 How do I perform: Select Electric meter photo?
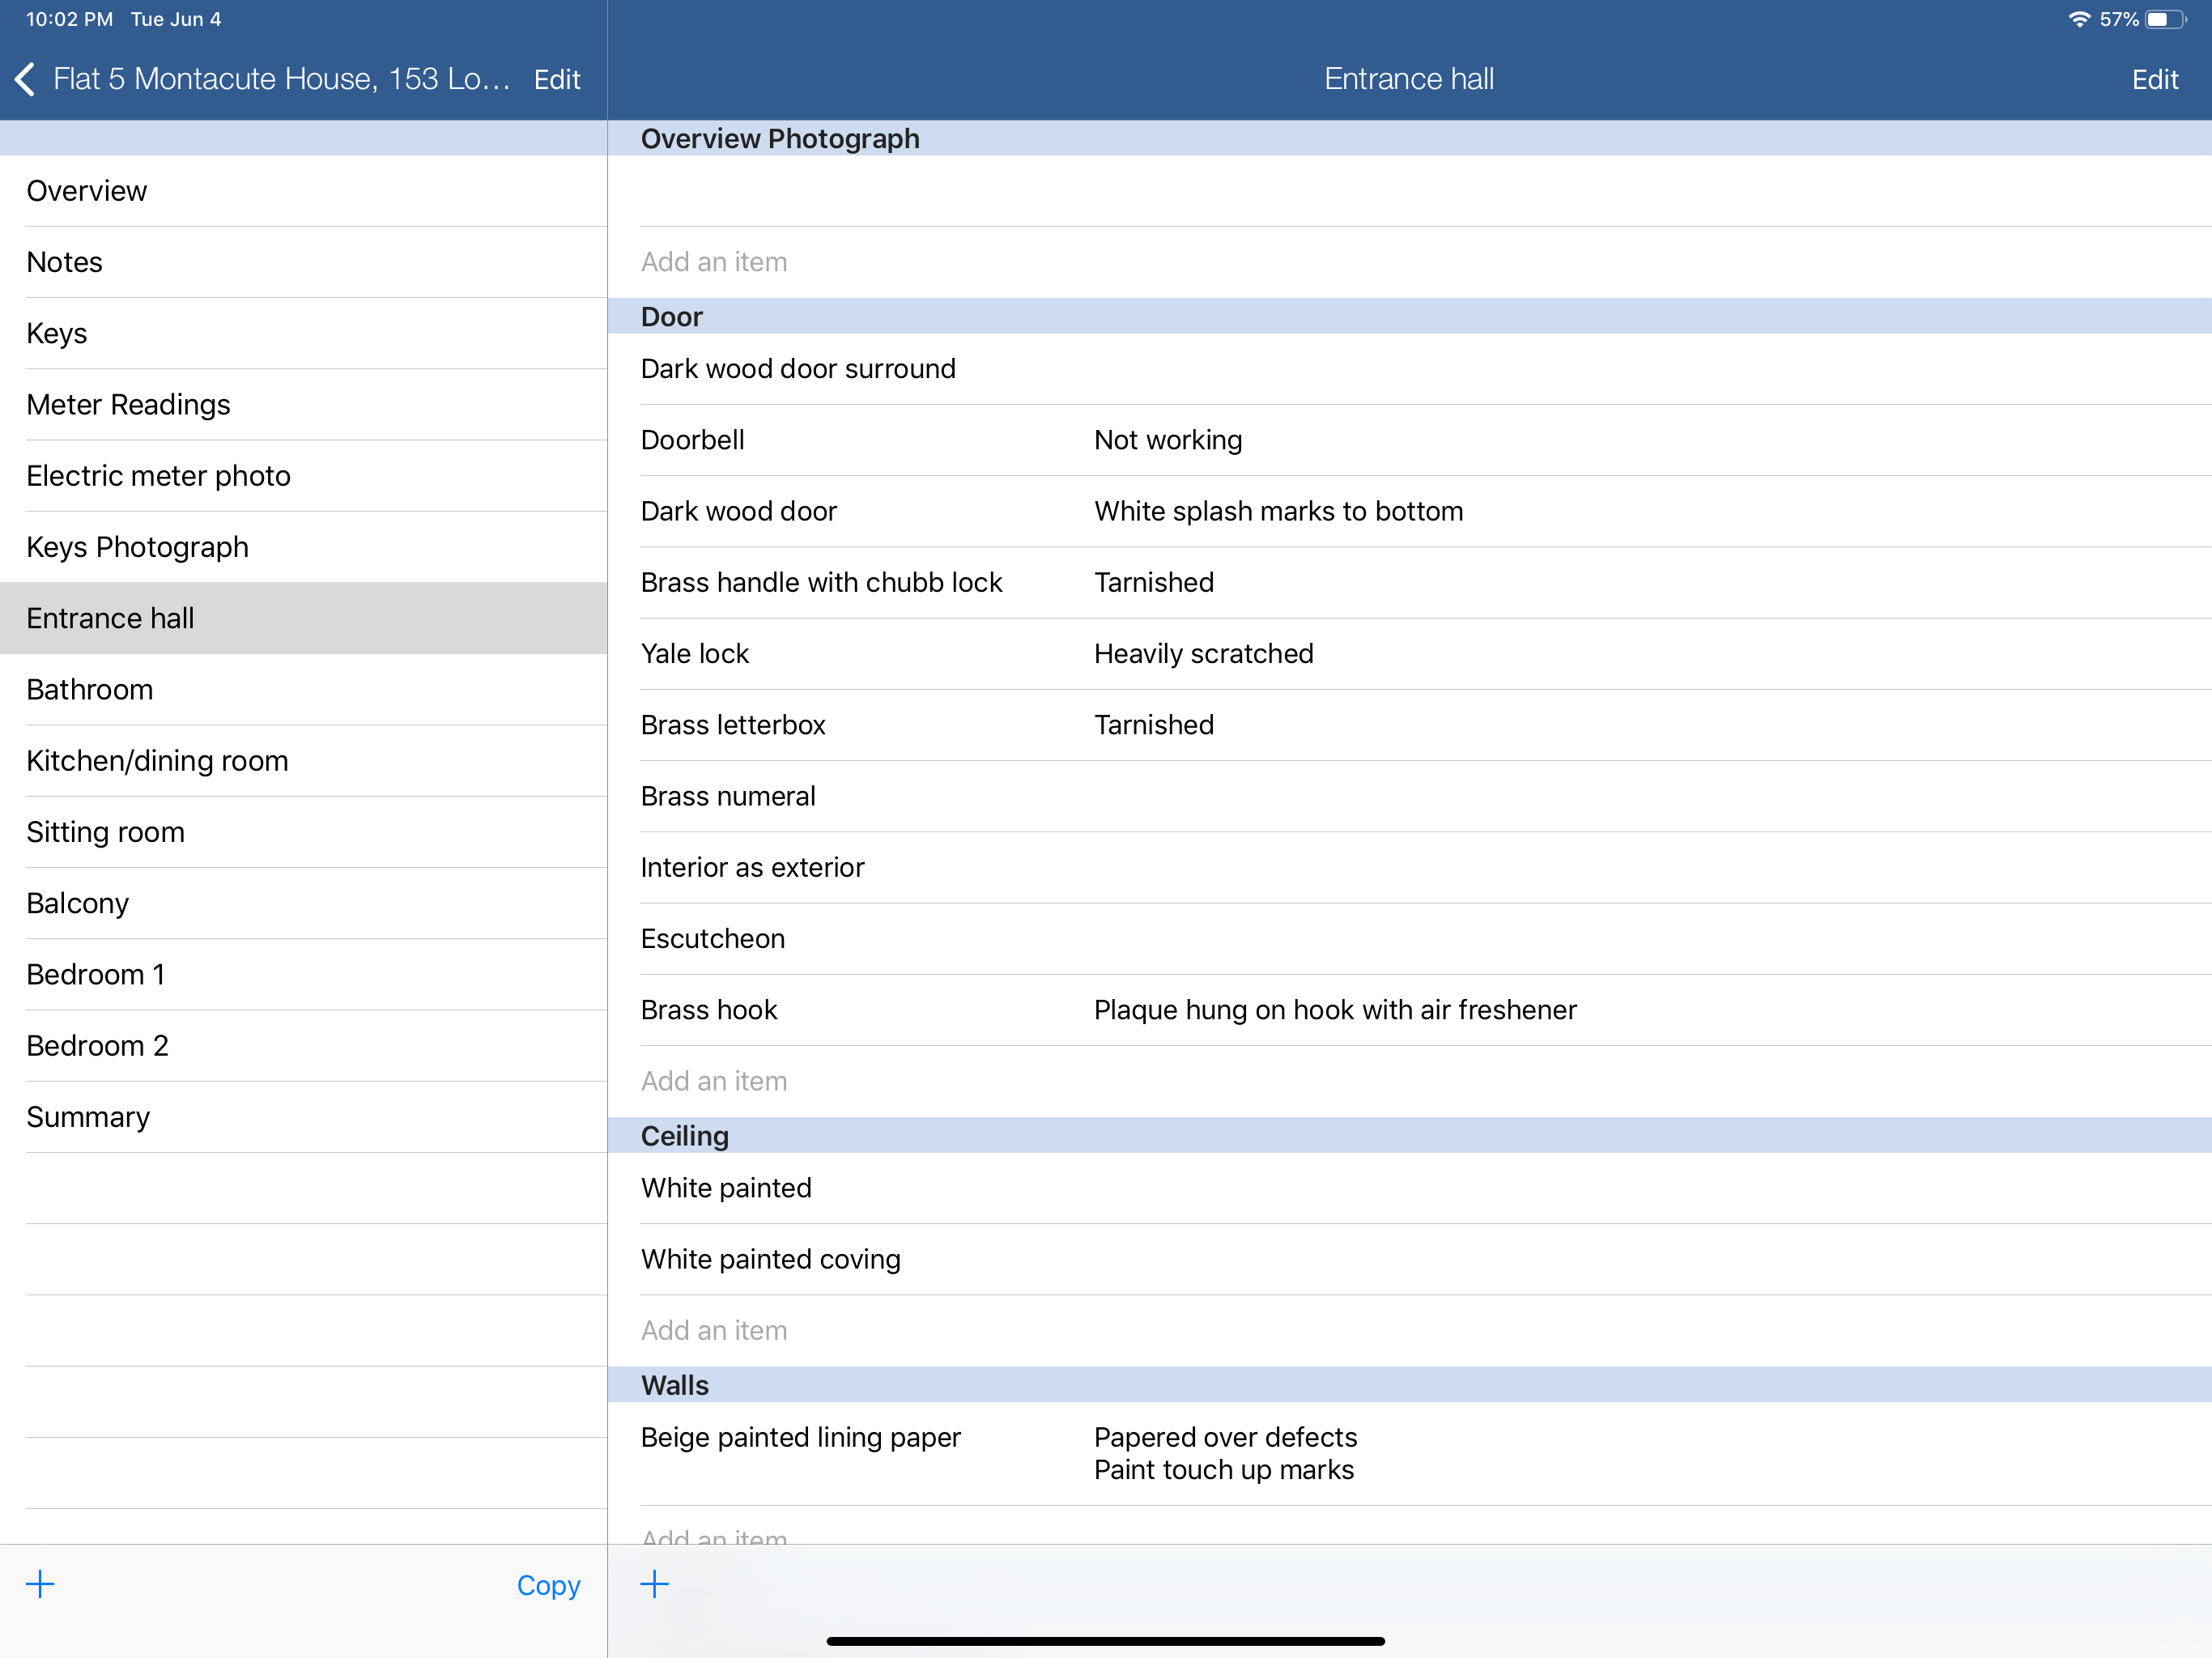coord(304,476)
